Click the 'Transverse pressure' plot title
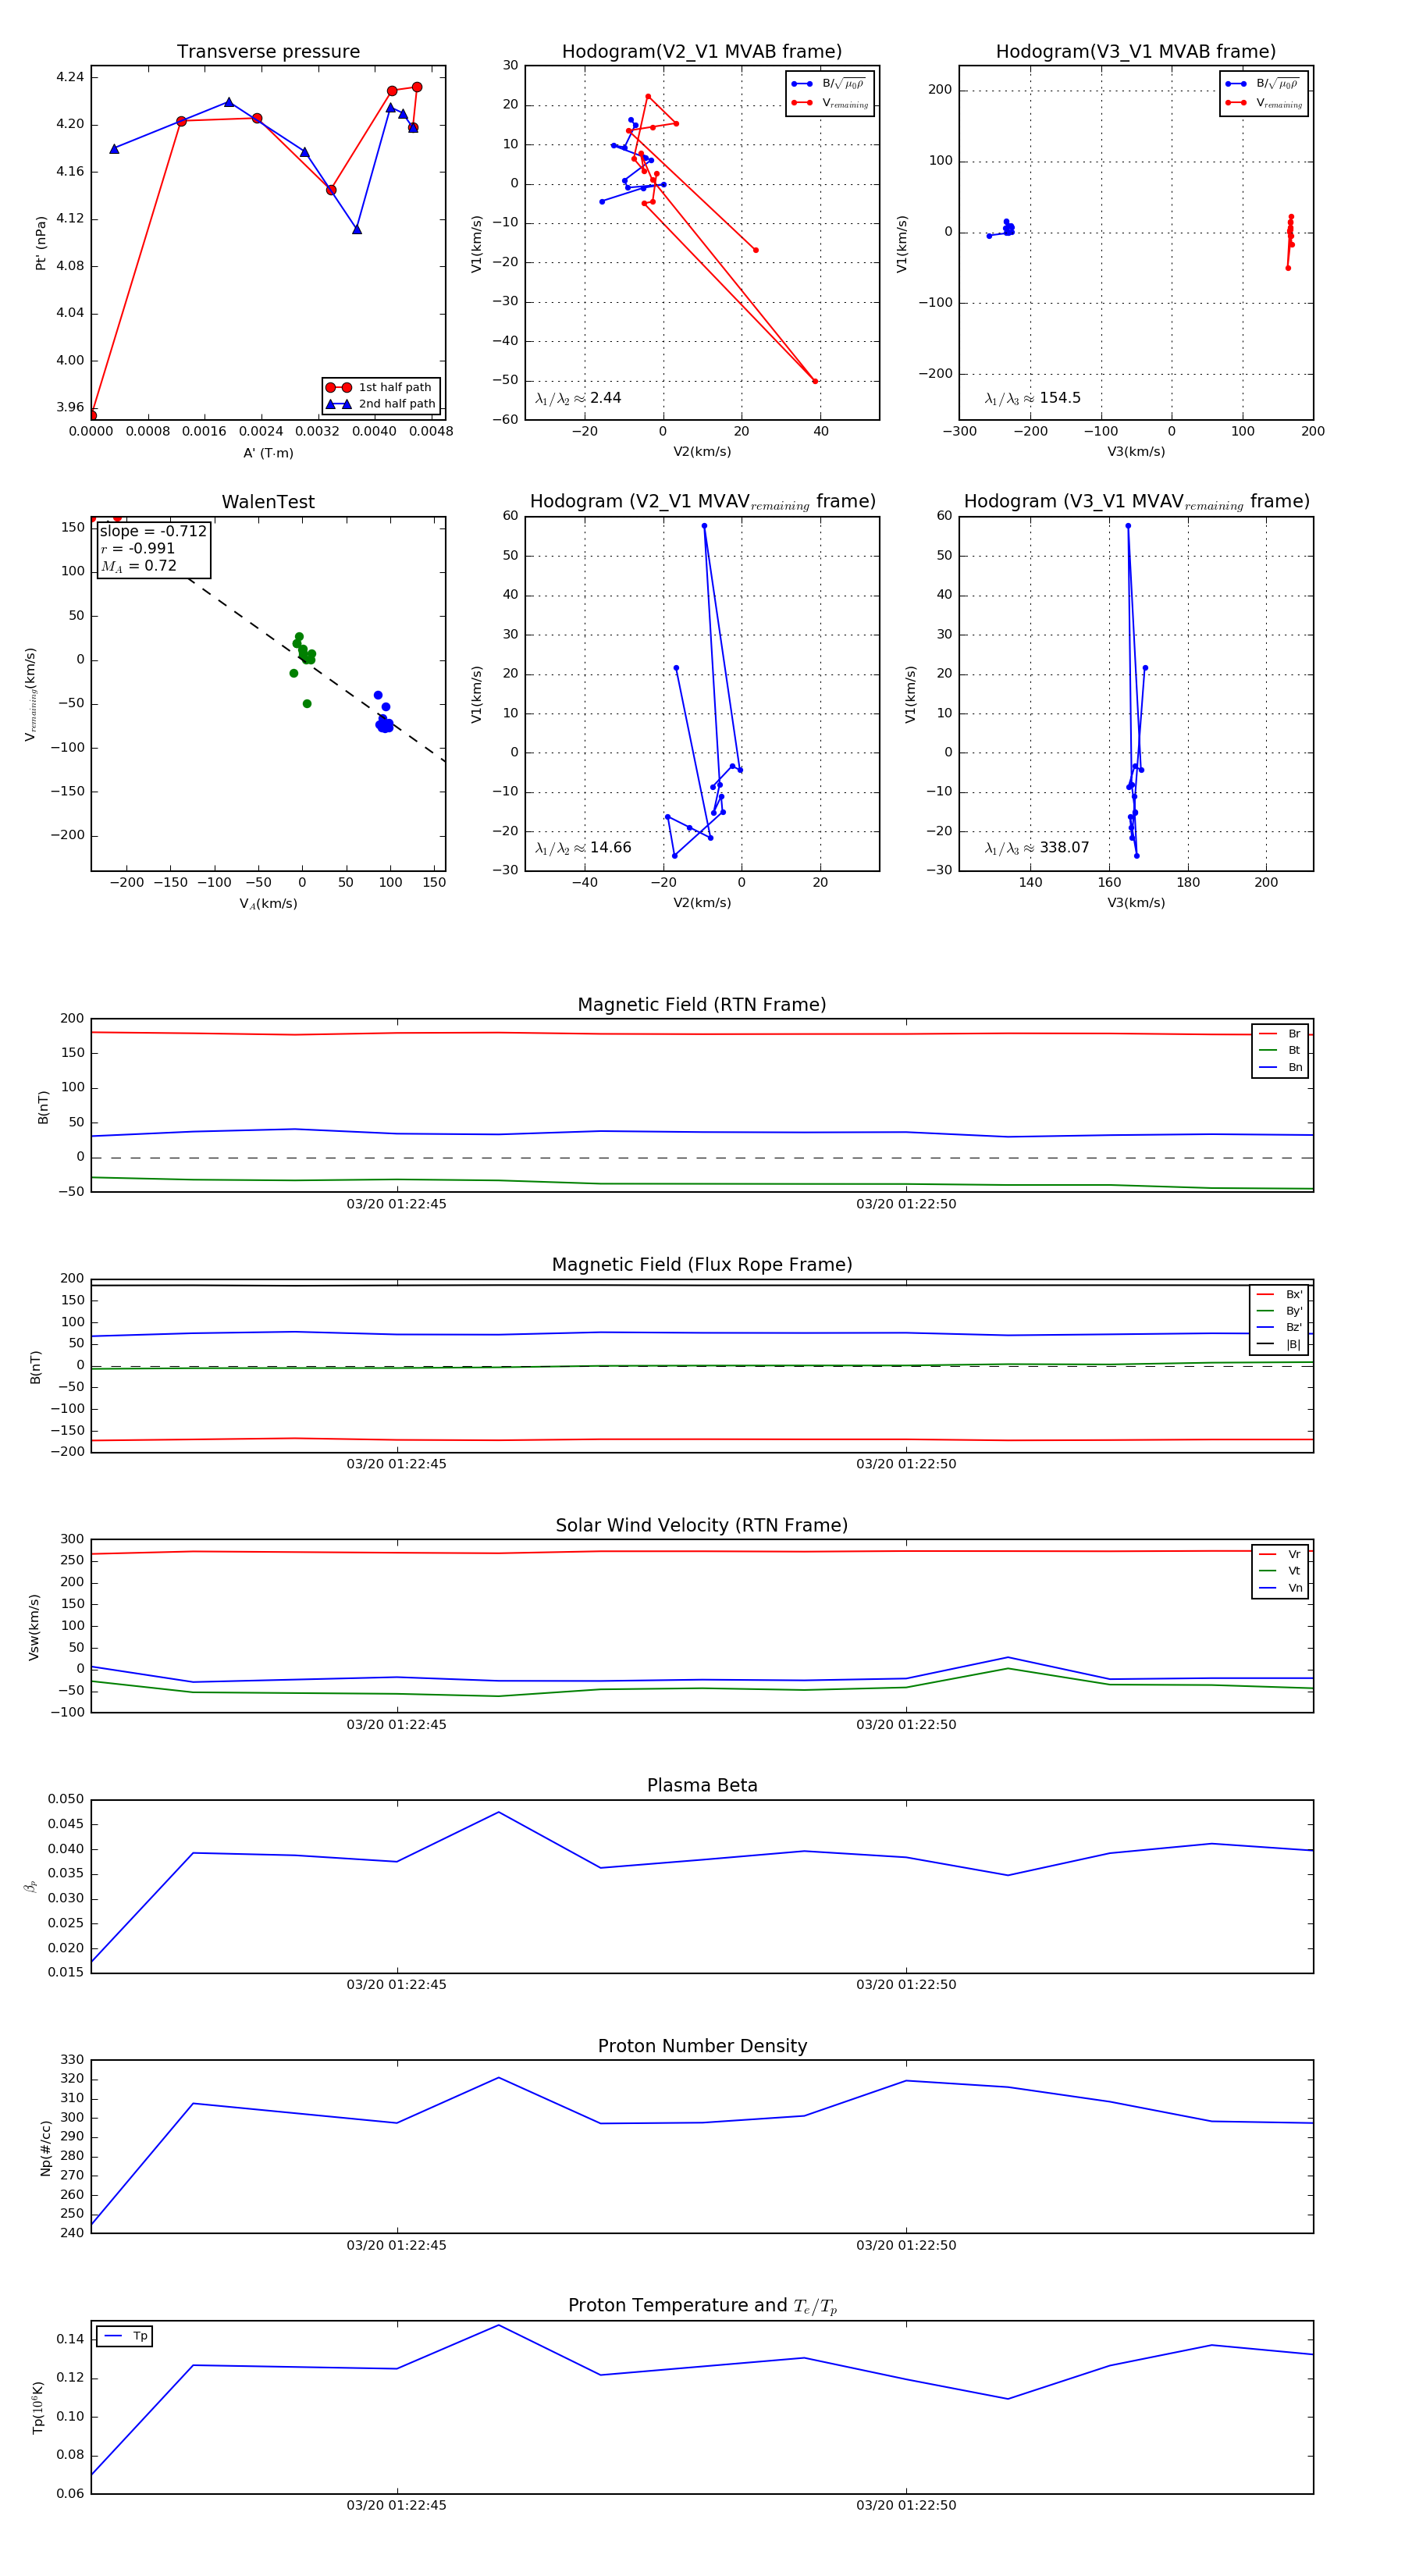The image size is (1405, 2576). 268,52
